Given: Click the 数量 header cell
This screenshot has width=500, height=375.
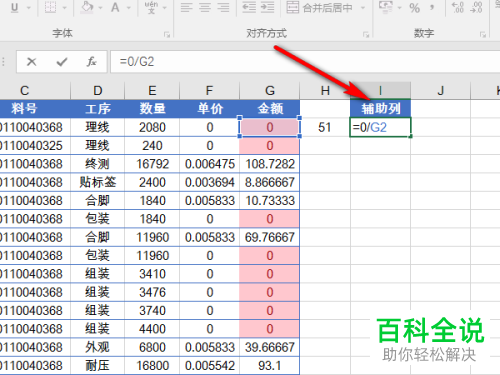Looking at the screenshot, I should click(152, 109).
